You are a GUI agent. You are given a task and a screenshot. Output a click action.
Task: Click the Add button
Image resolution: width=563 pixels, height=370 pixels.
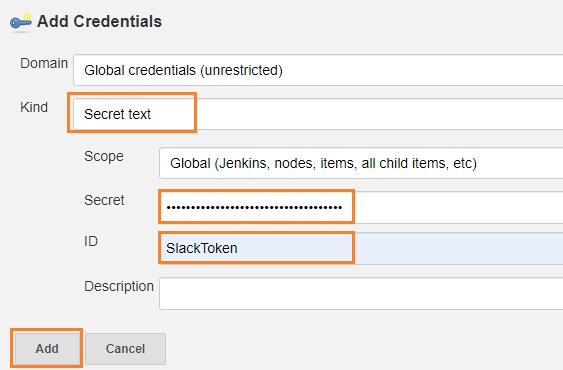[x=47, y=348]
